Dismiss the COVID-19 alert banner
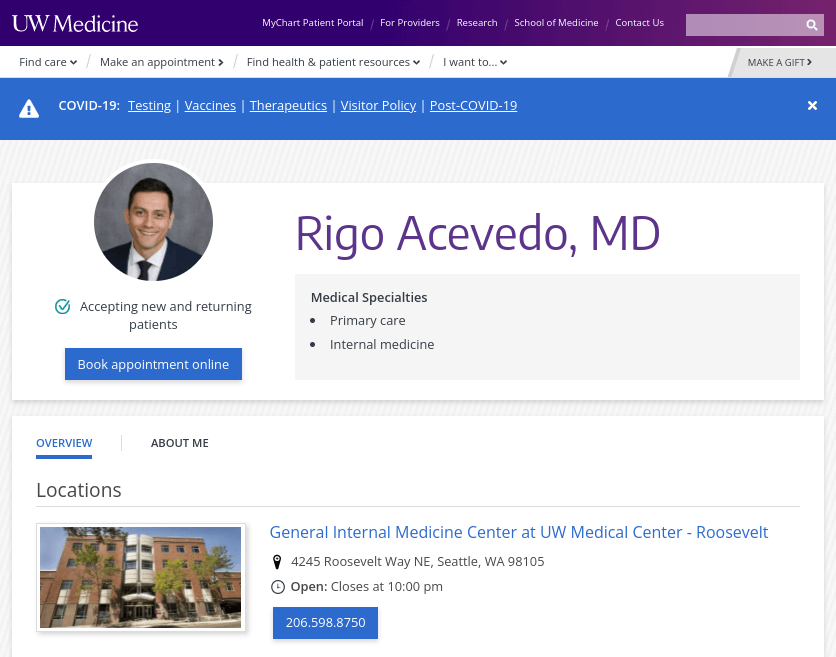This screenshot has height=657, width=836. [812, 106]
